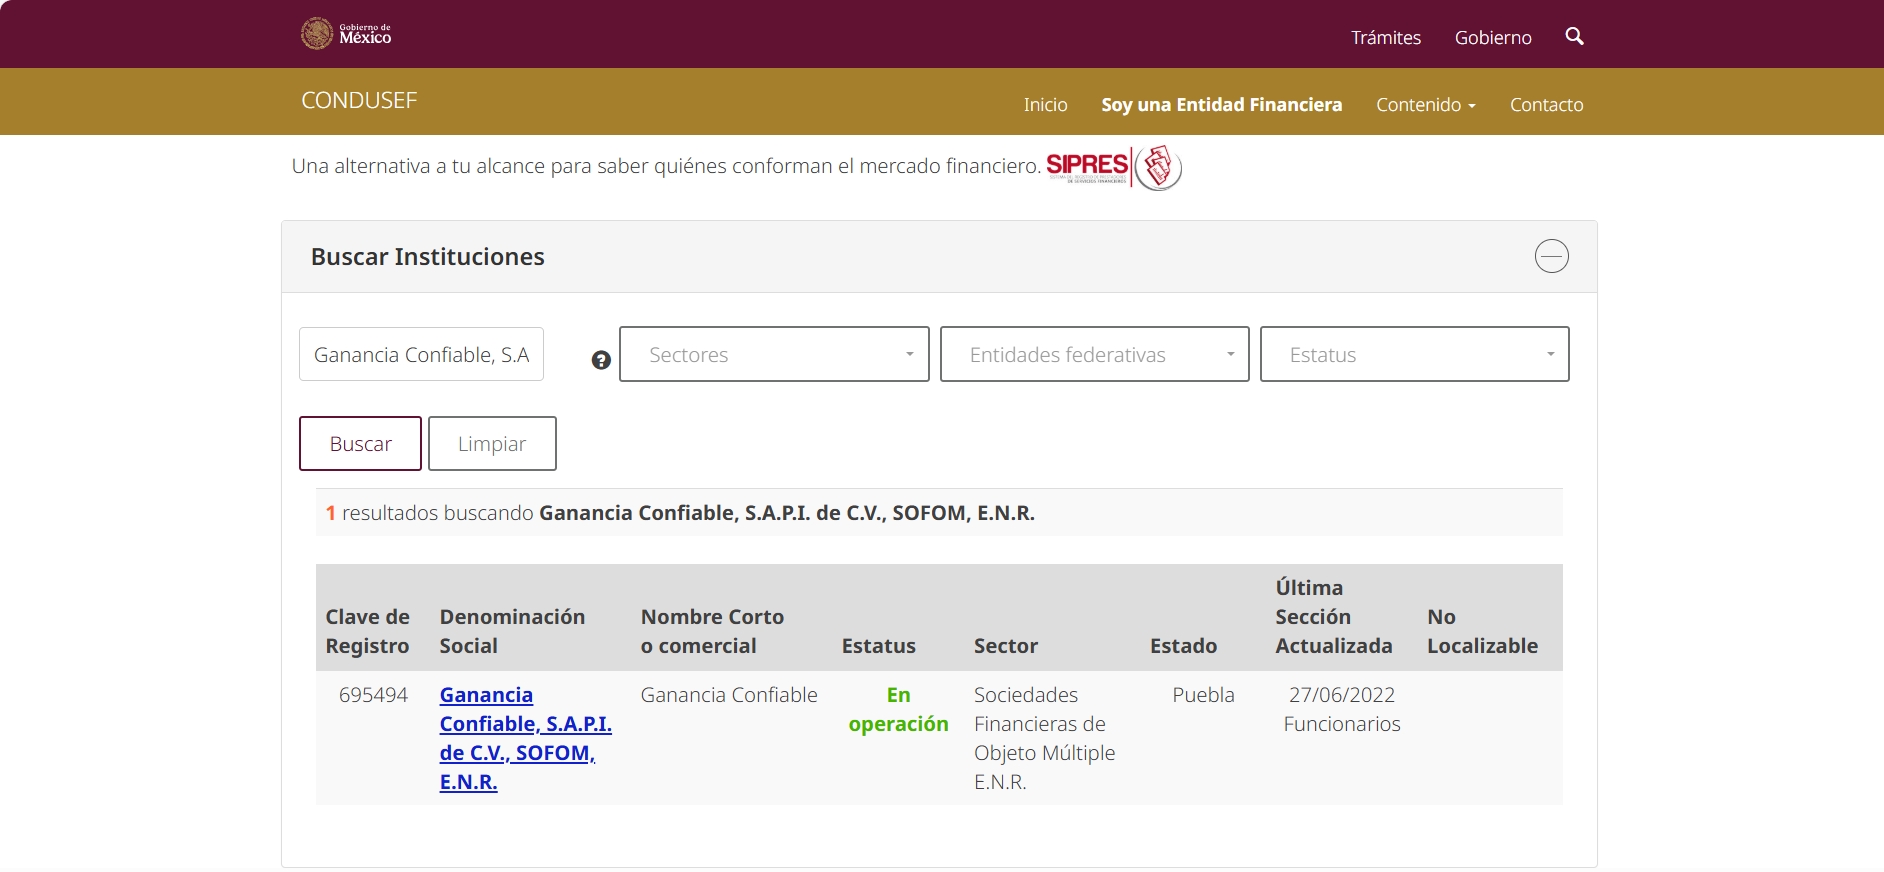The width and height of the screenshot is (1884, 872).
Task: Open the search magnifier icon
Action: point(1574,36)
